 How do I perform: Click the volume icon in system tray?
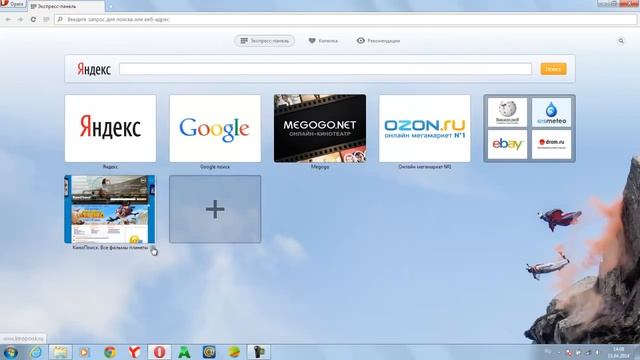(597, 352)
